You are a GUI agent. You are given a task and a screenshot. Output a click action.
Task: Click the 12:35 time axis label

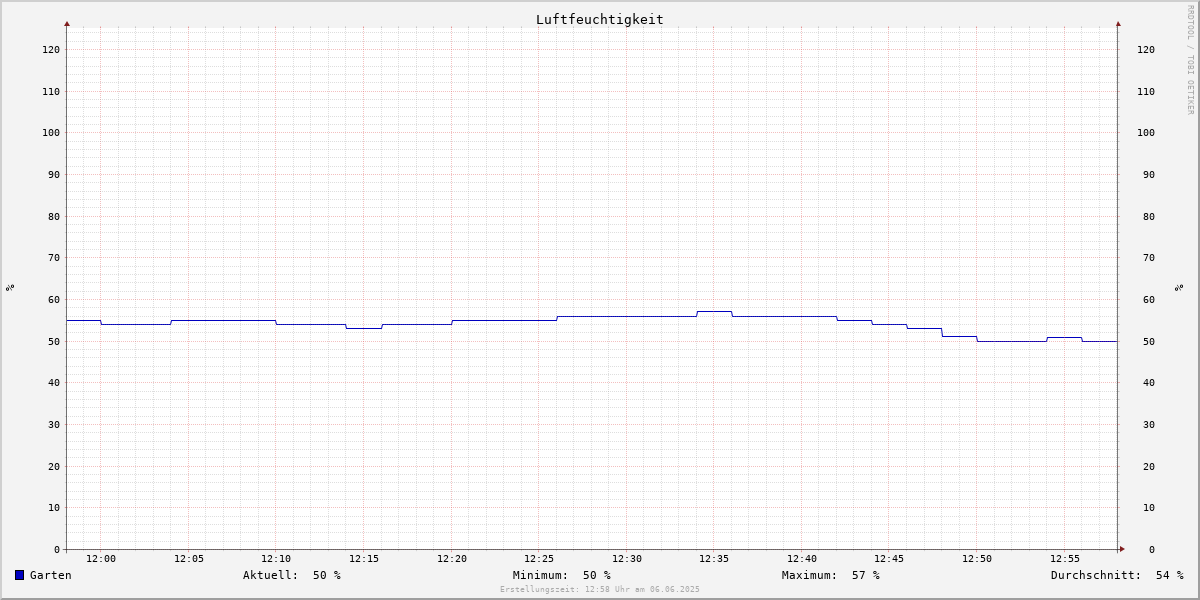point(714,559)
